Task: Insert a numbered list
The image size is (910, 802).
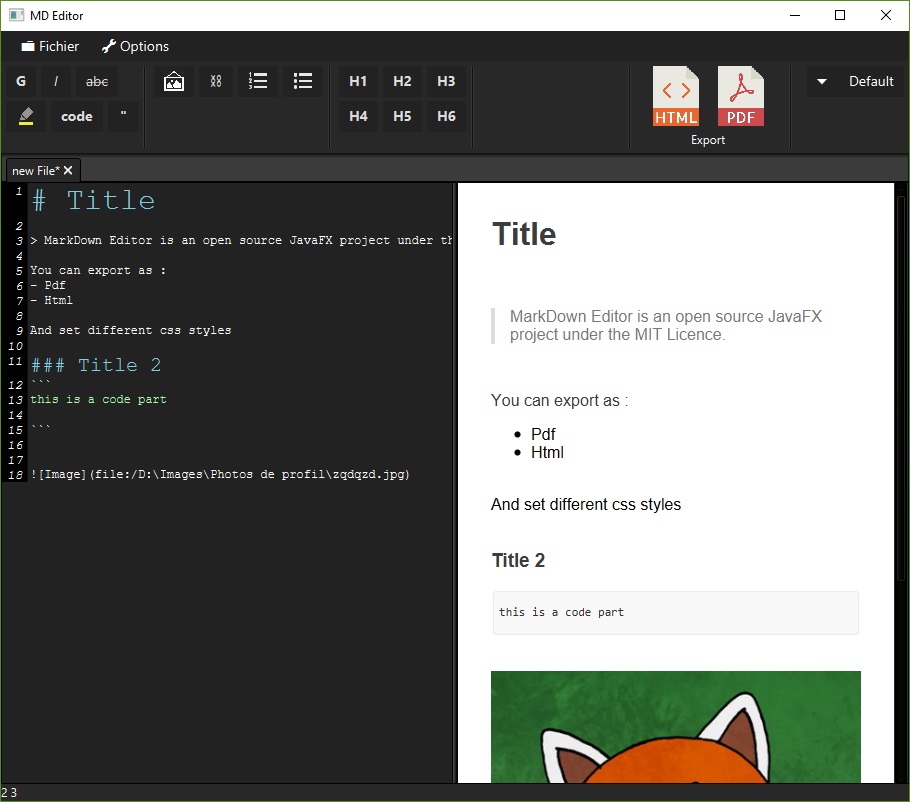Action: click(258, 82)
